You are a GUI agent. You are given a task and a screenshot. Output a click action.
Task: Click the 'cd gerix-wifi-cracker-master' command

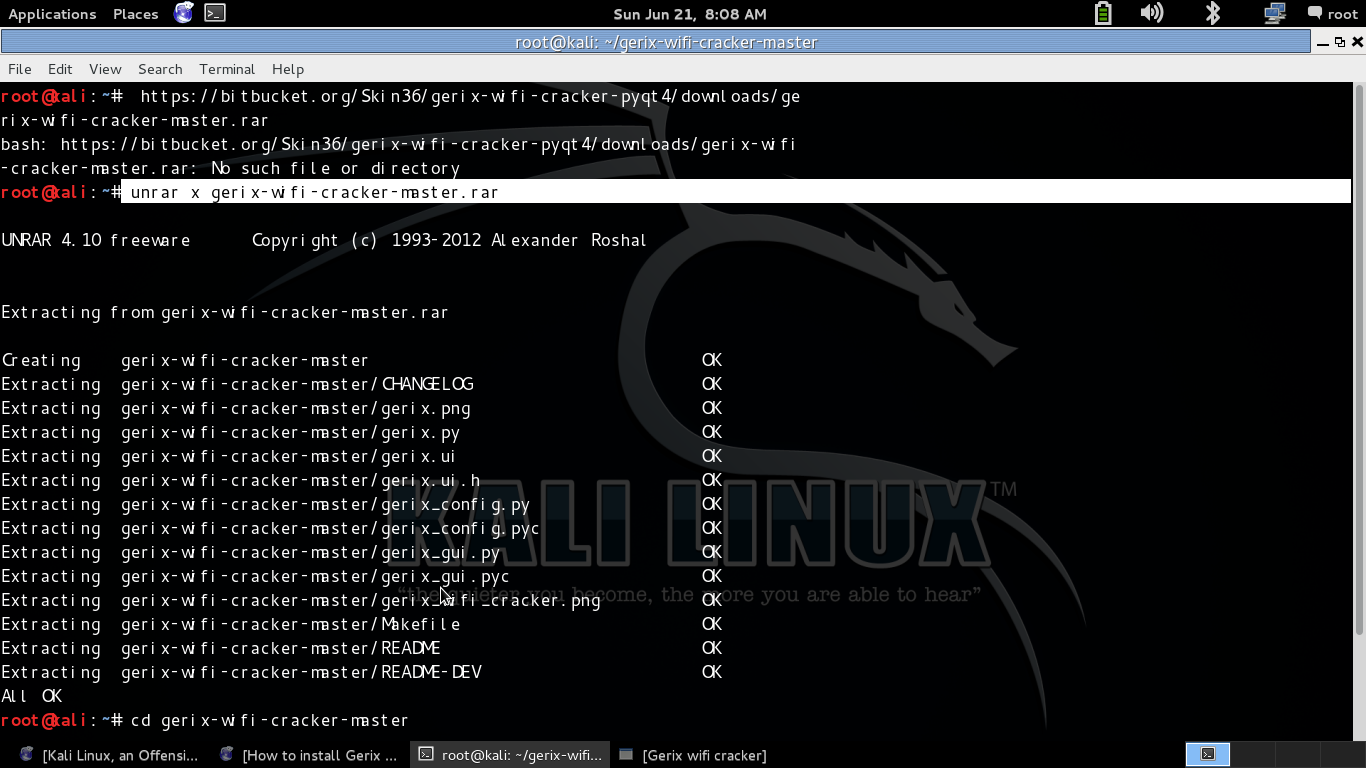(270, 720)
